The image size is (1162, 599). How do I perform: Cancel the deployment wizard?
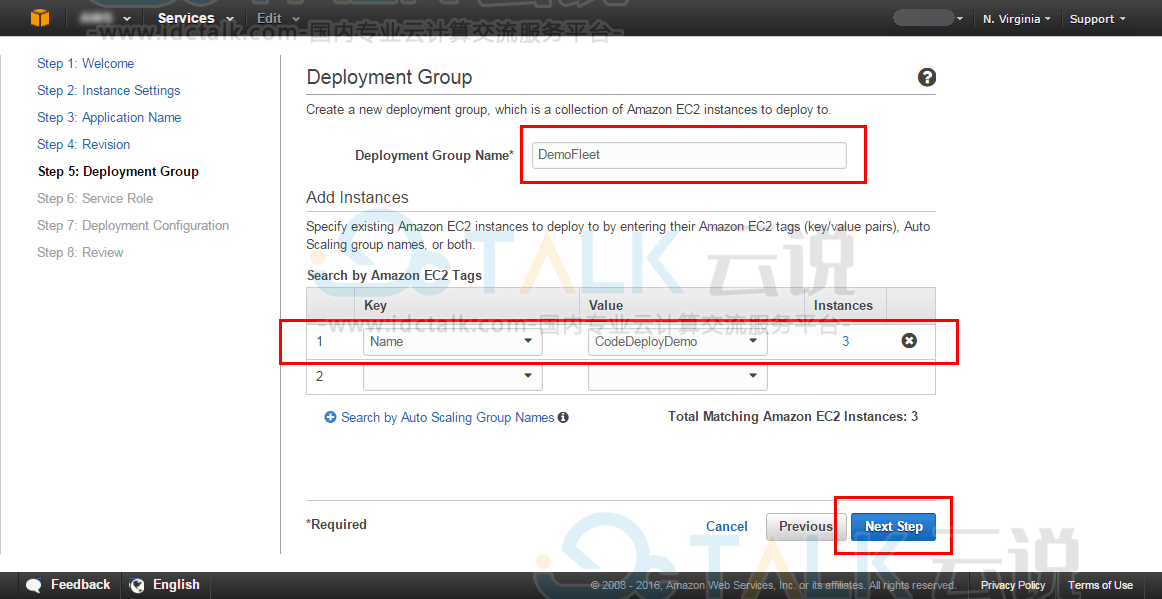[x=727, y=526]
